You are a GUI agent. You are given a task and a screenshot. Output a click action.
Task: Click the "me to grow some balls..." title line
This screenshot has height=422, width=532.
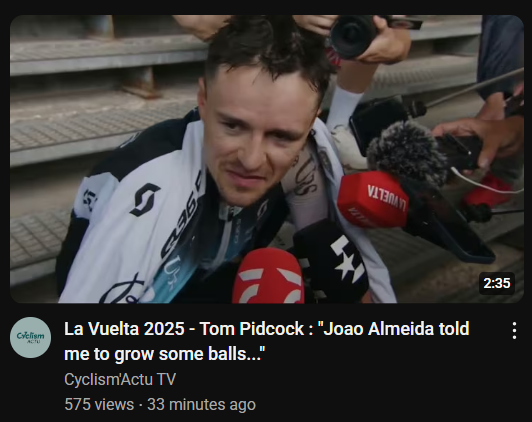(165, 354)
